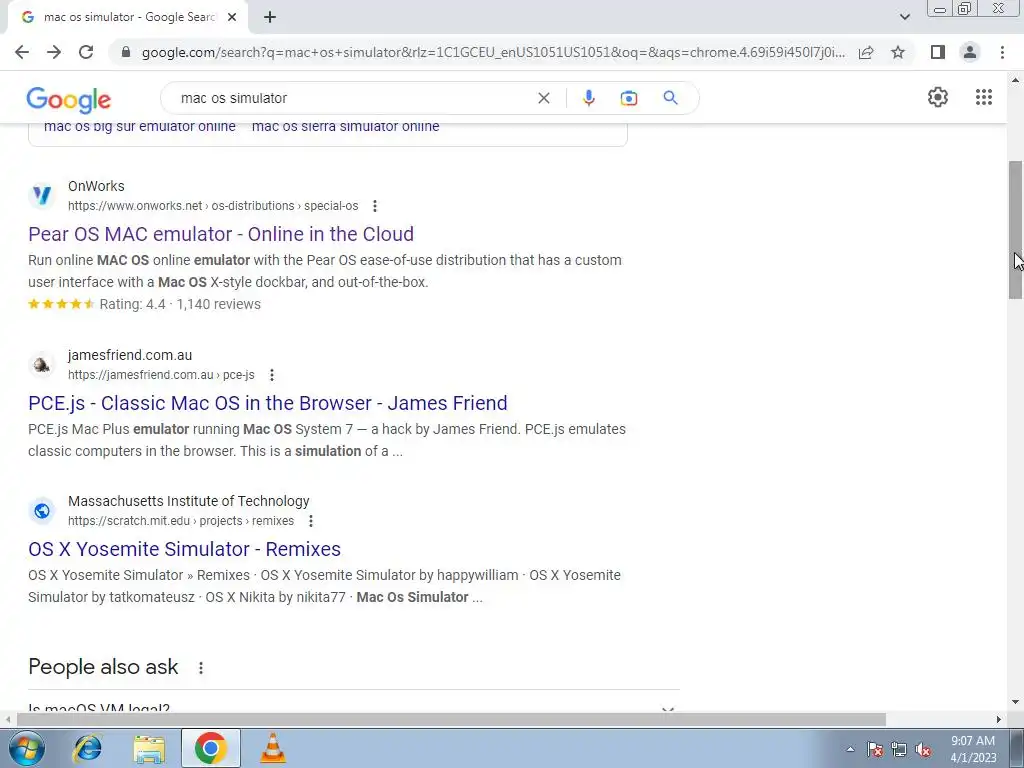Screen dimensions: 1024x768
Task: View site information lock icon
Action: tap(126, 52)
